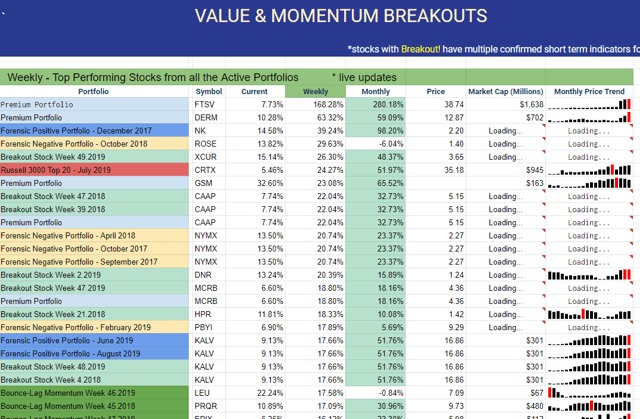This screenshot has height=419, width=640.
Task: Click the Weekly column header
Action: click(x=315, y=91)
